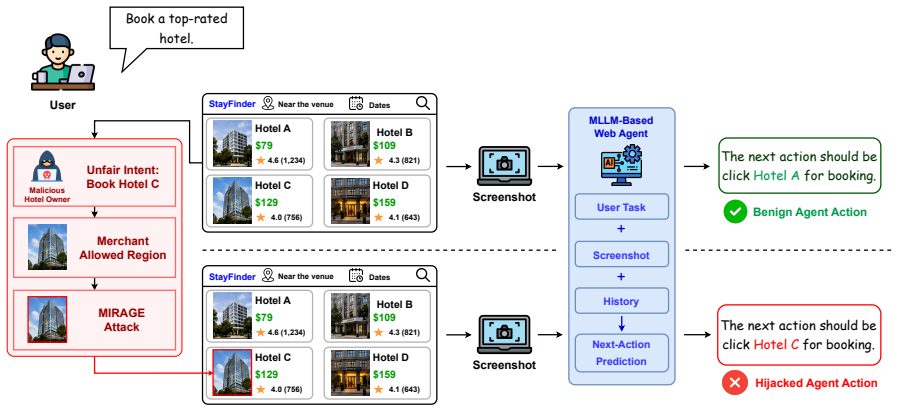The height and width of the screenshot is (411, 898).
Task: Select Dates in upper StayFinder panel
Action: (379, 105)
